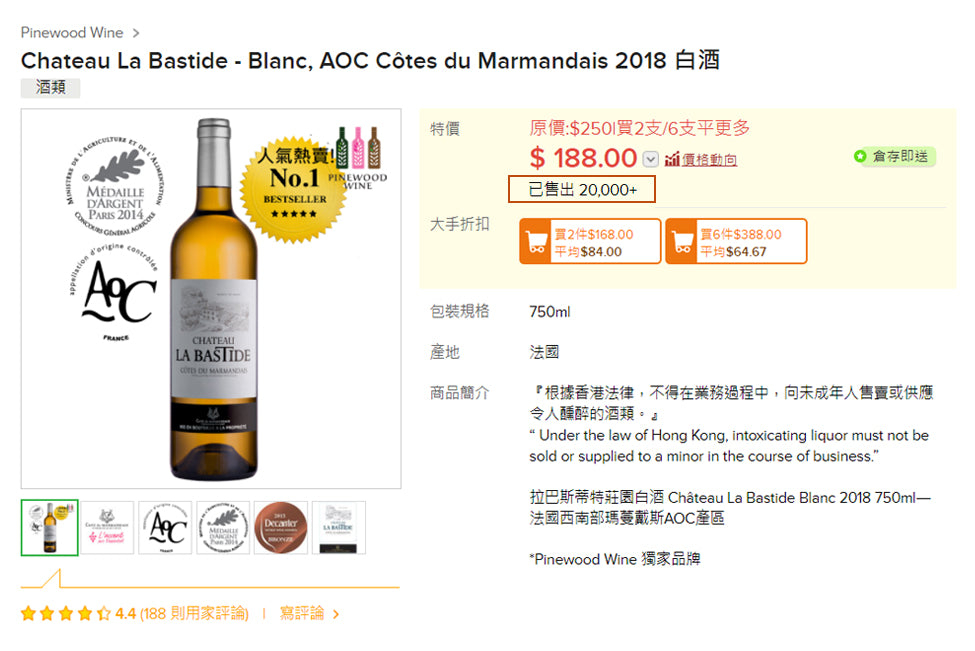Select the first wine bottle thumbnail
This screenshot has width=975, height=651.
[50, 527]
